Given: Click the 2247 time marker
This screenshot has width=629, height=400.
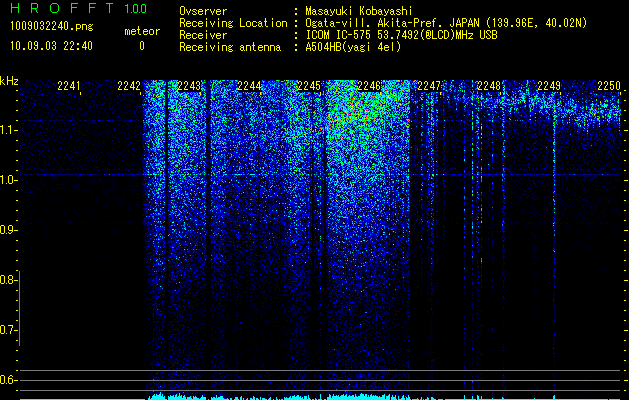Looking at the screenshot, I should [x=429, y=86].
